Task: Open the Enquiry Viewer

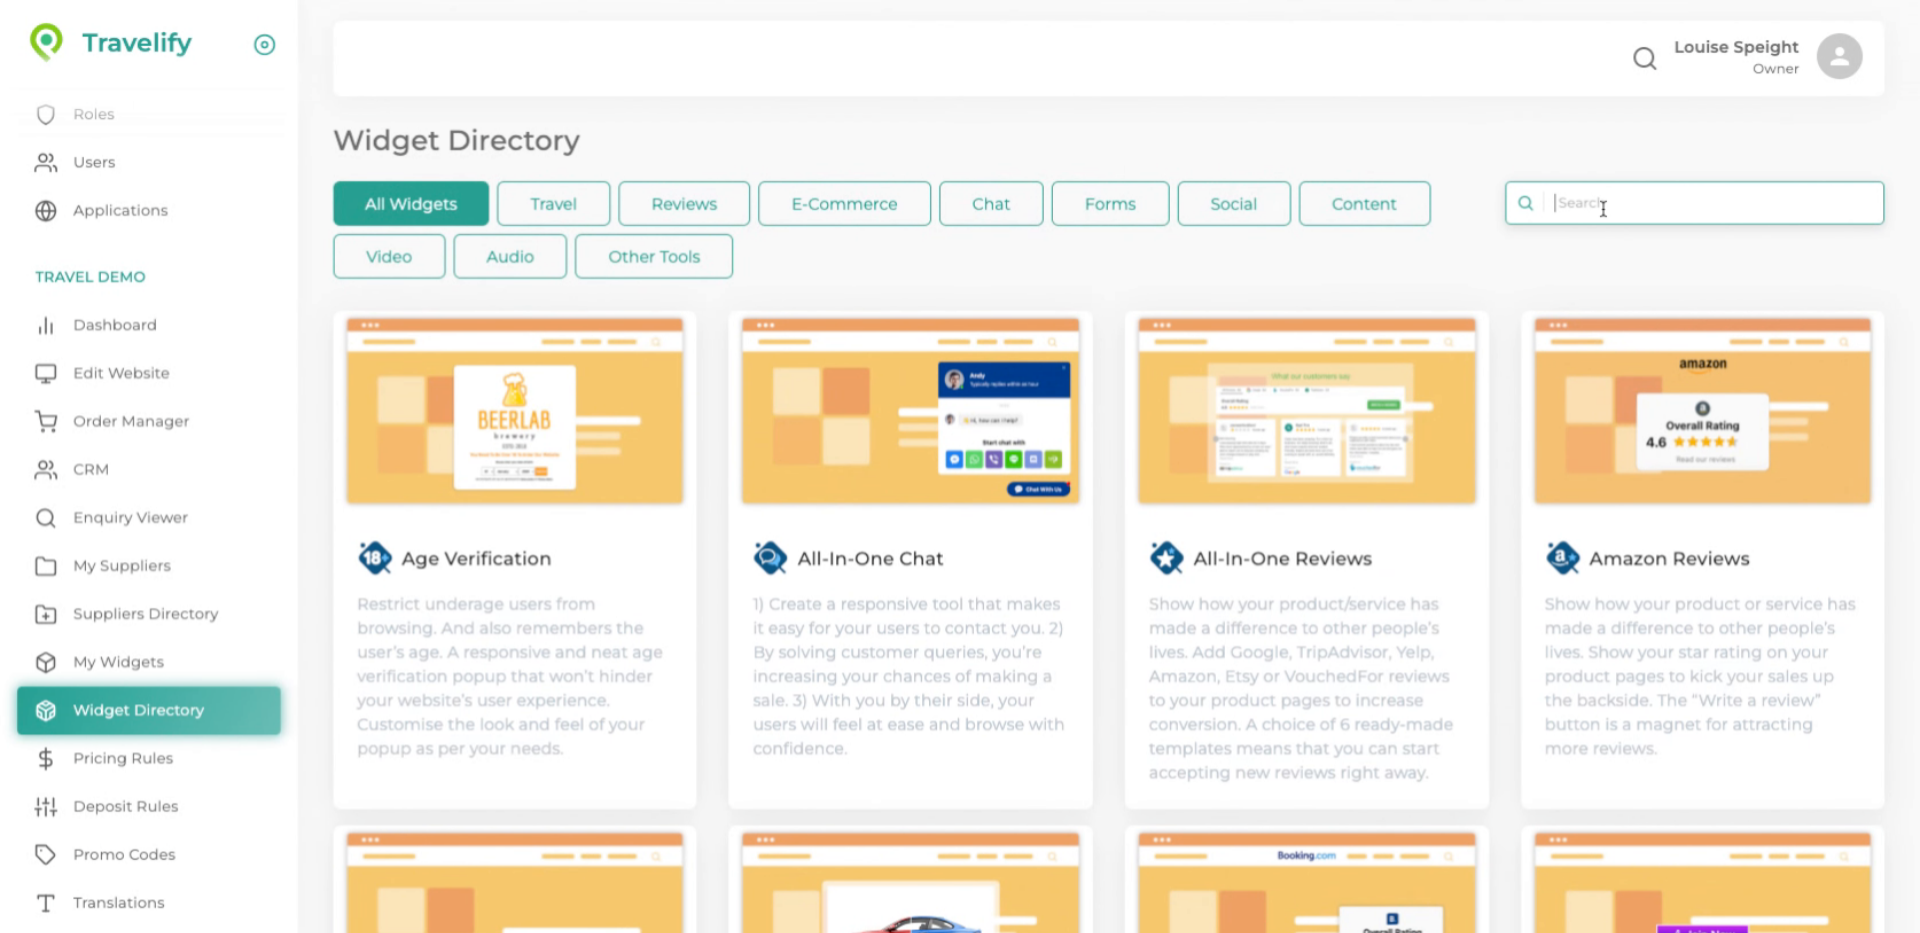Action: [x=130, y=517]
